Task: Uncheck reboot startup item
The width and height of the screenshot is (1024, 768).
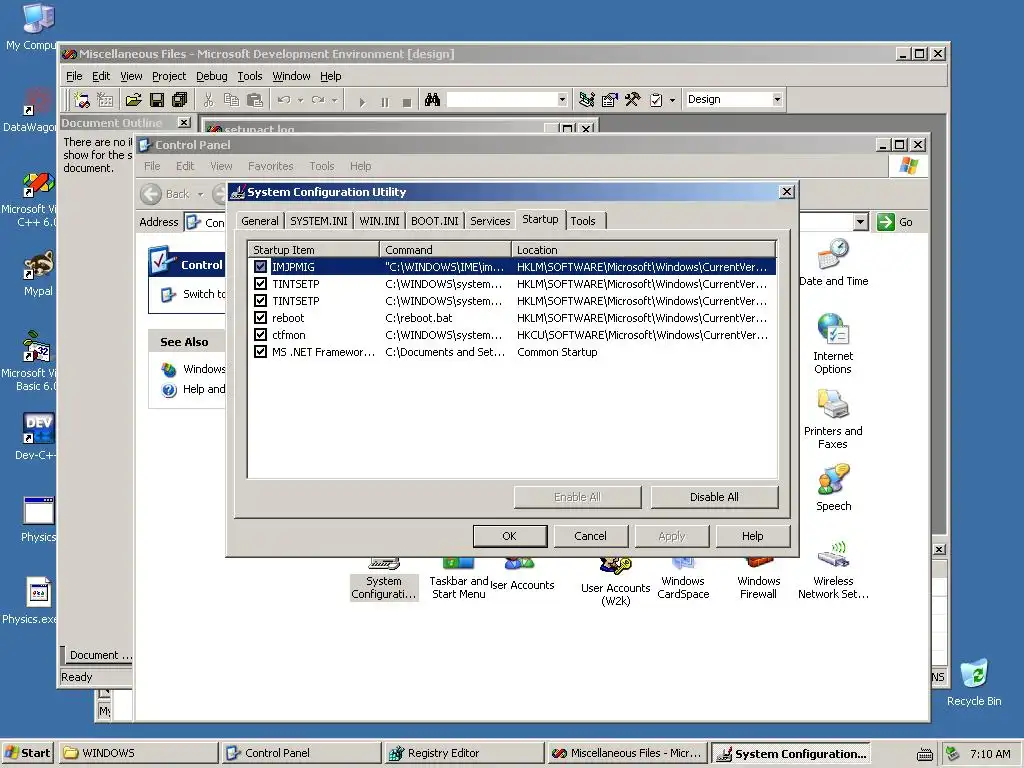Action: 261,317
